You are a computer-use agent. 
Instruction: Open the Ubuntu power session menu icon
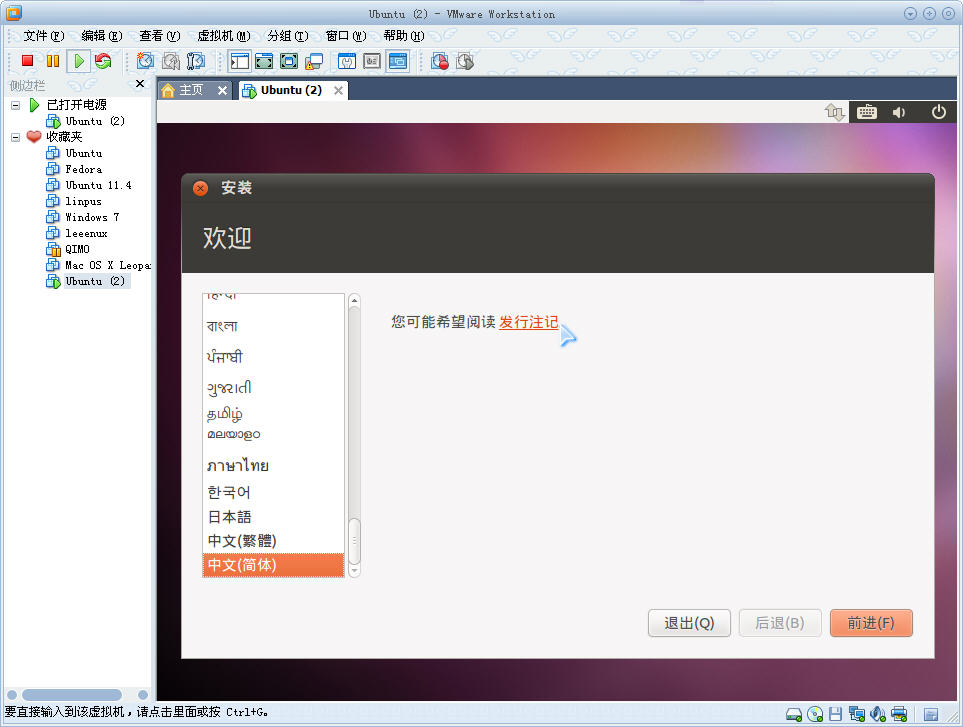click(x=938, y=112)
